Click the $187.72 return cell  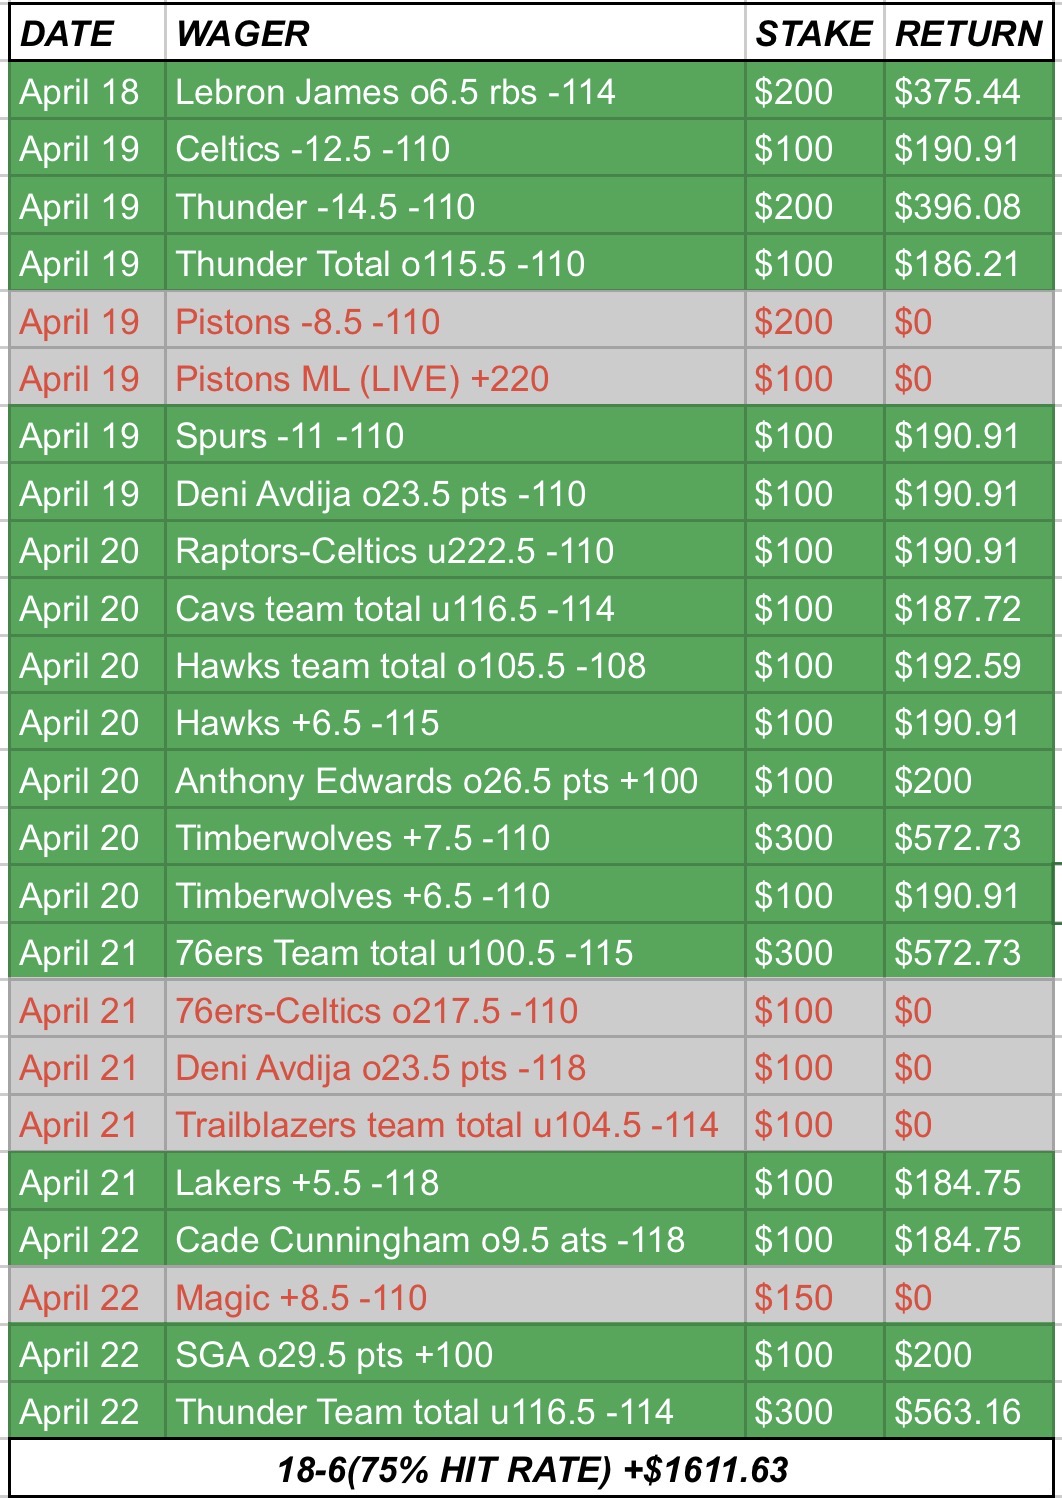point(957,609)
